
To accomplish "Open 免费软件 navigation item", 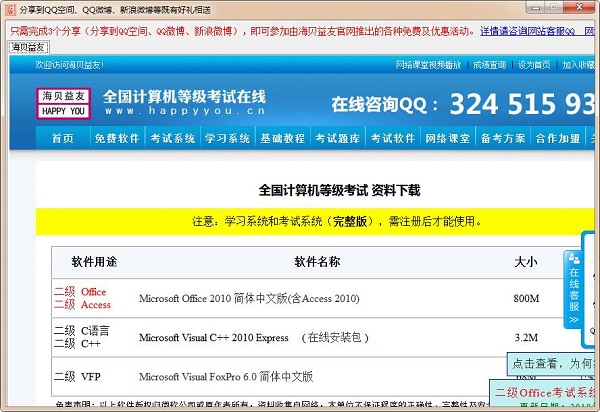I will (117, 138).
